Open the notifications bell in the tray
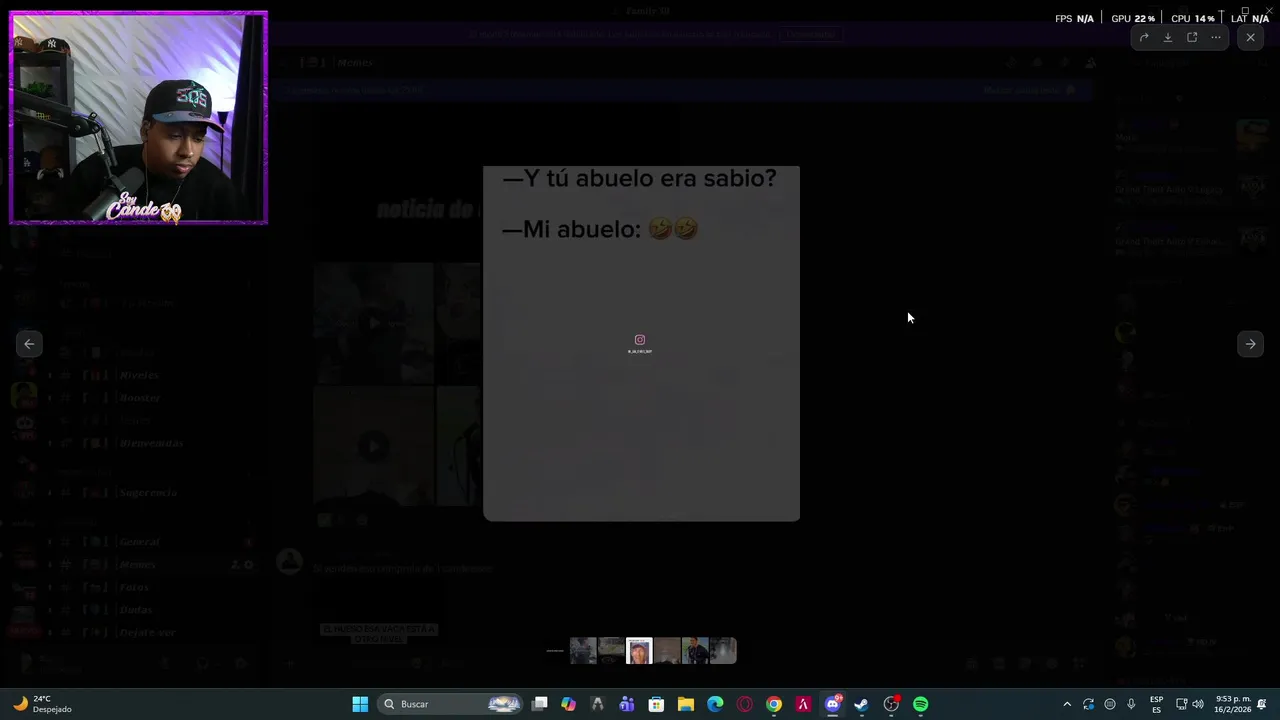The image size is (1280, 720). (1262, 704)
